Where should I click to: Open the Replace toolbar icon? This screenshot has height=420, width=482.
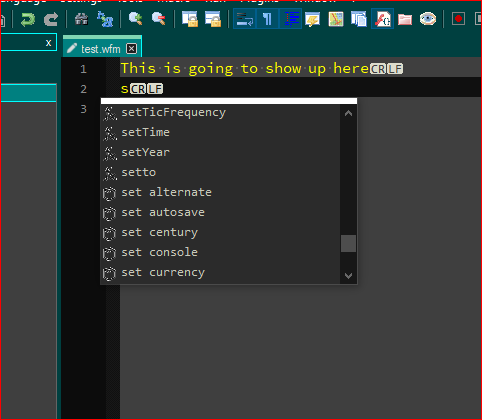click(x=105, y=19)
